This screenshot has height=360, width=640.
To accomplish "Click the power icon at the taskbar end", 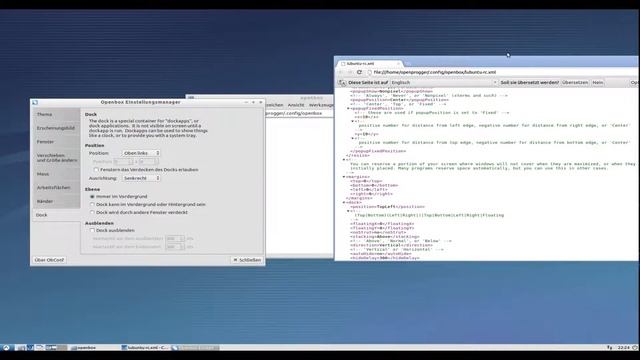I will (635, 347).
